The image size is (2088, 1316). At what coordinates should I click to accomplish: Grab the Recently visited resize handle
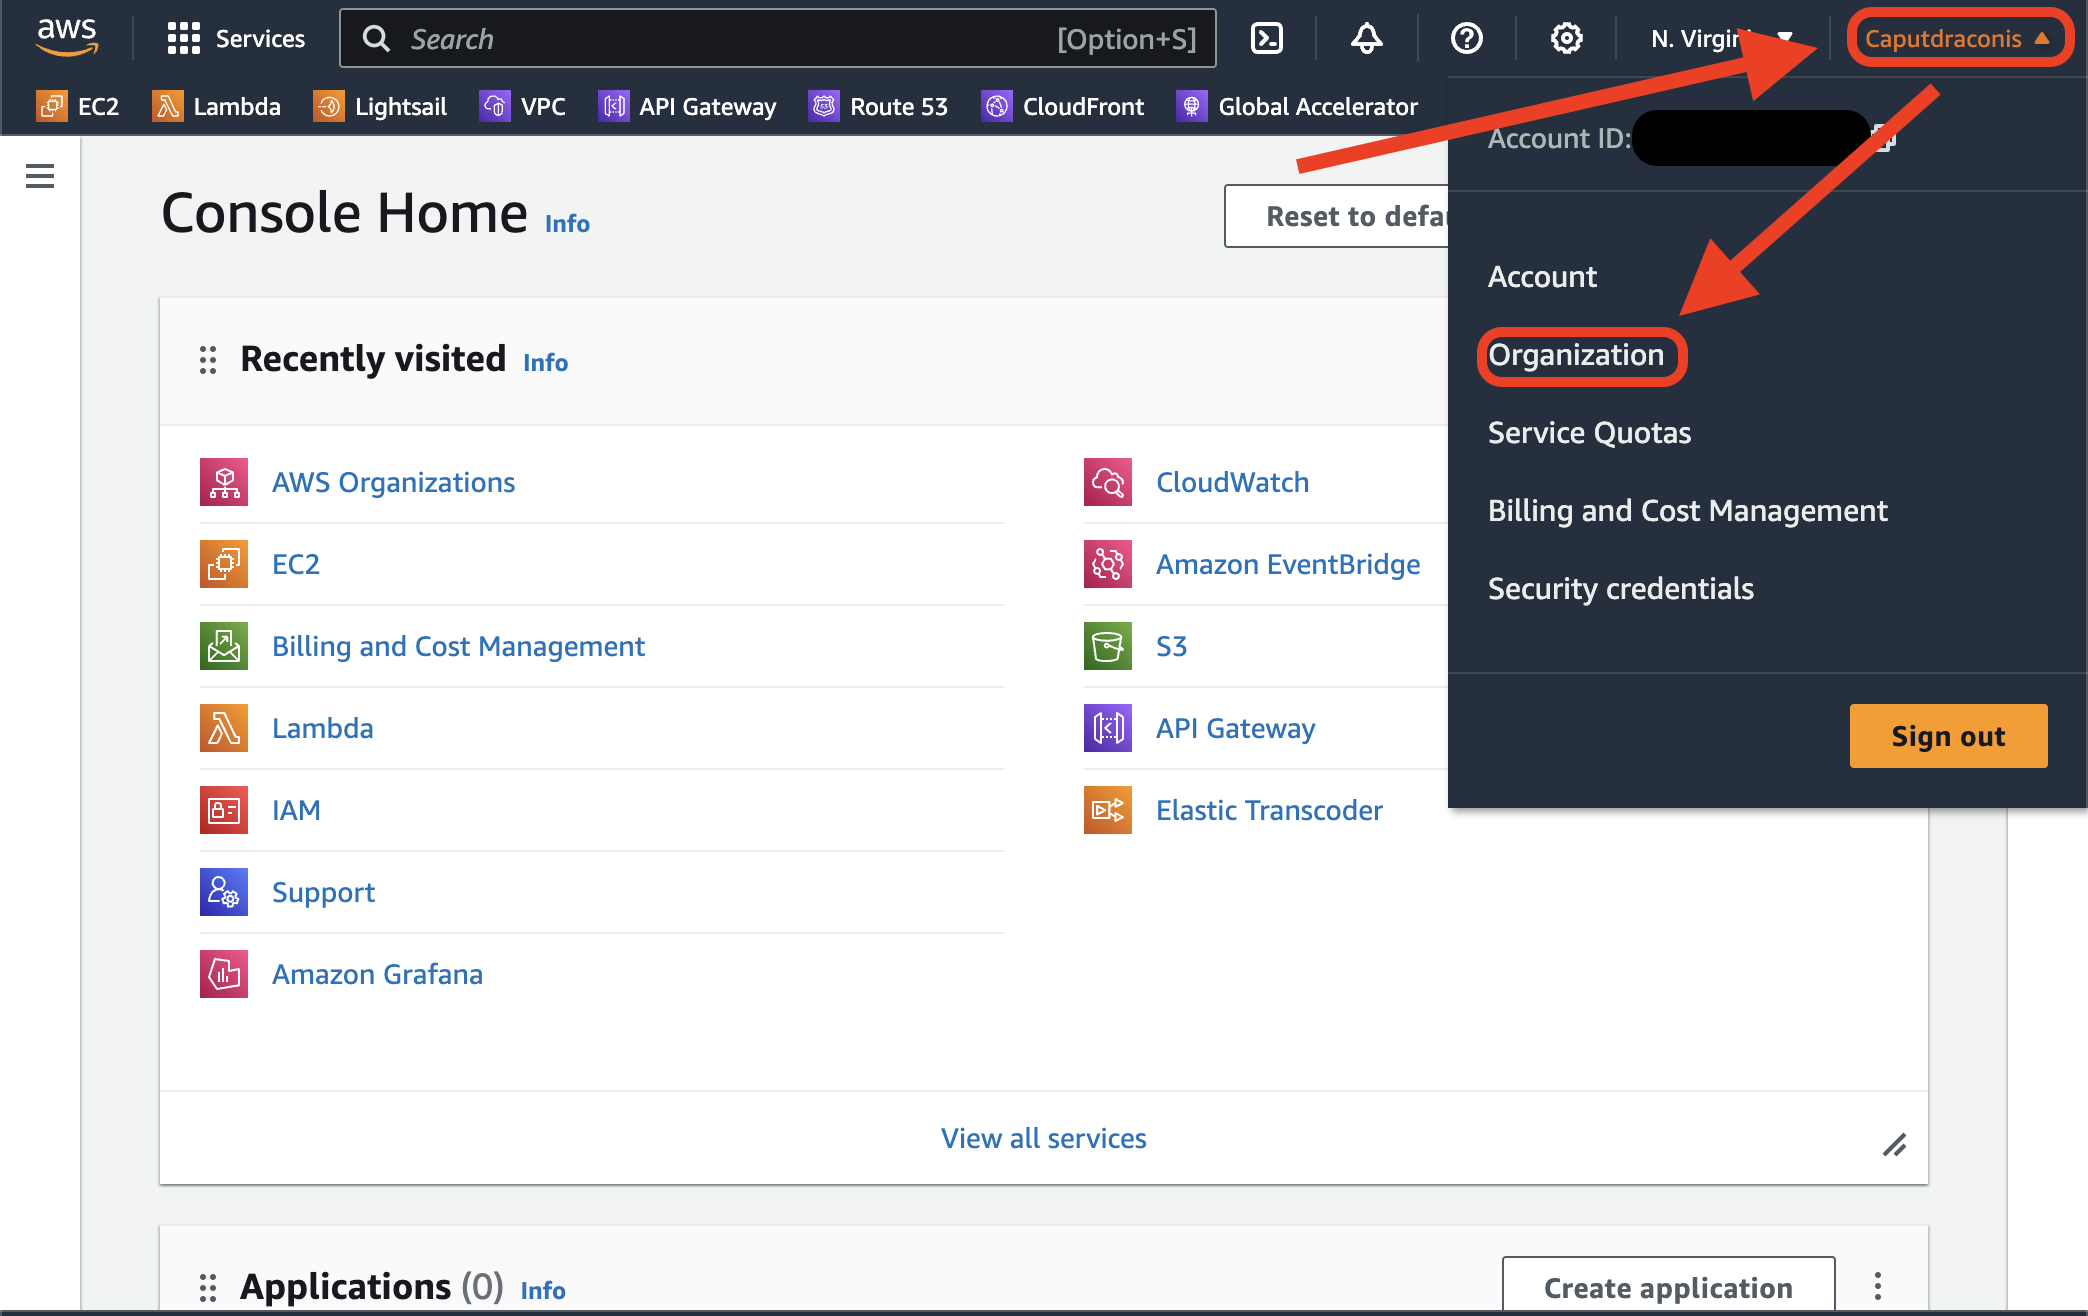(1894, 1145)
